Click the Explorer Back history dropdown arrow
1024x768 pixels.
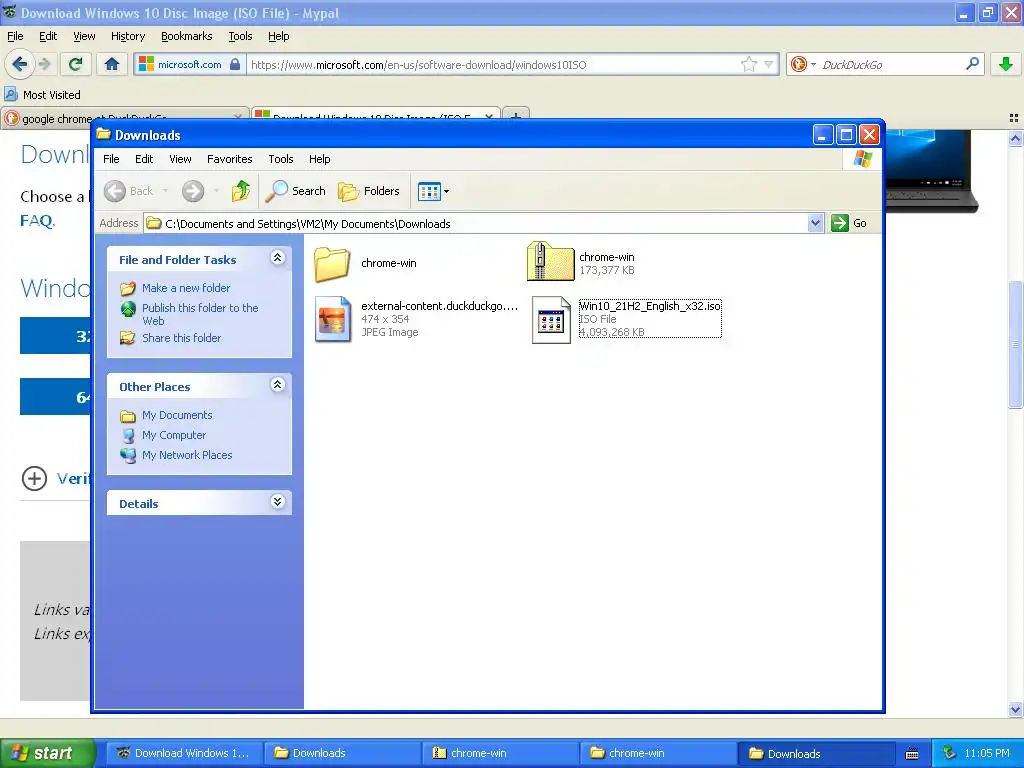165,191
